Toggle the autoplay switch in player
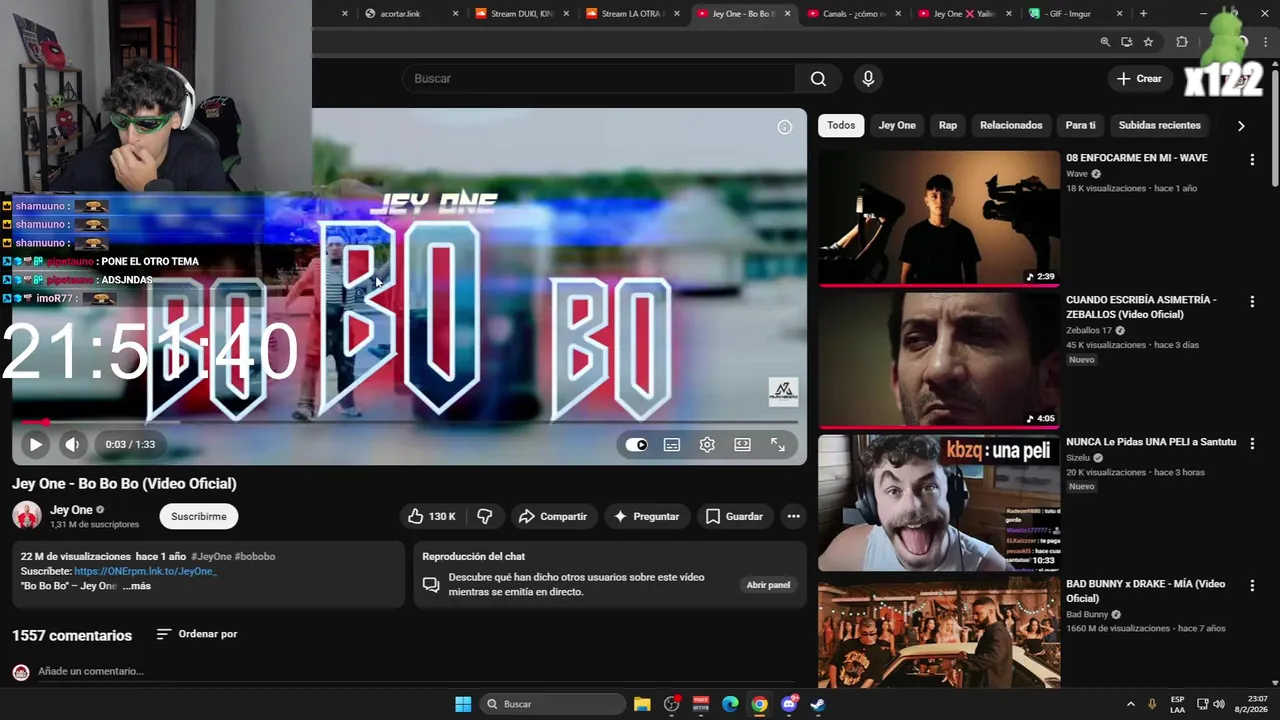 (x=637, y=445)
